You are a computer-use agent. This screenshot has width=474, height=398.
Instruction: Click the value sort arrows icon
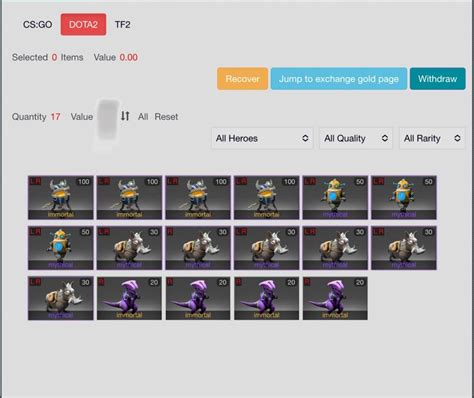click(x=125, y=116)
